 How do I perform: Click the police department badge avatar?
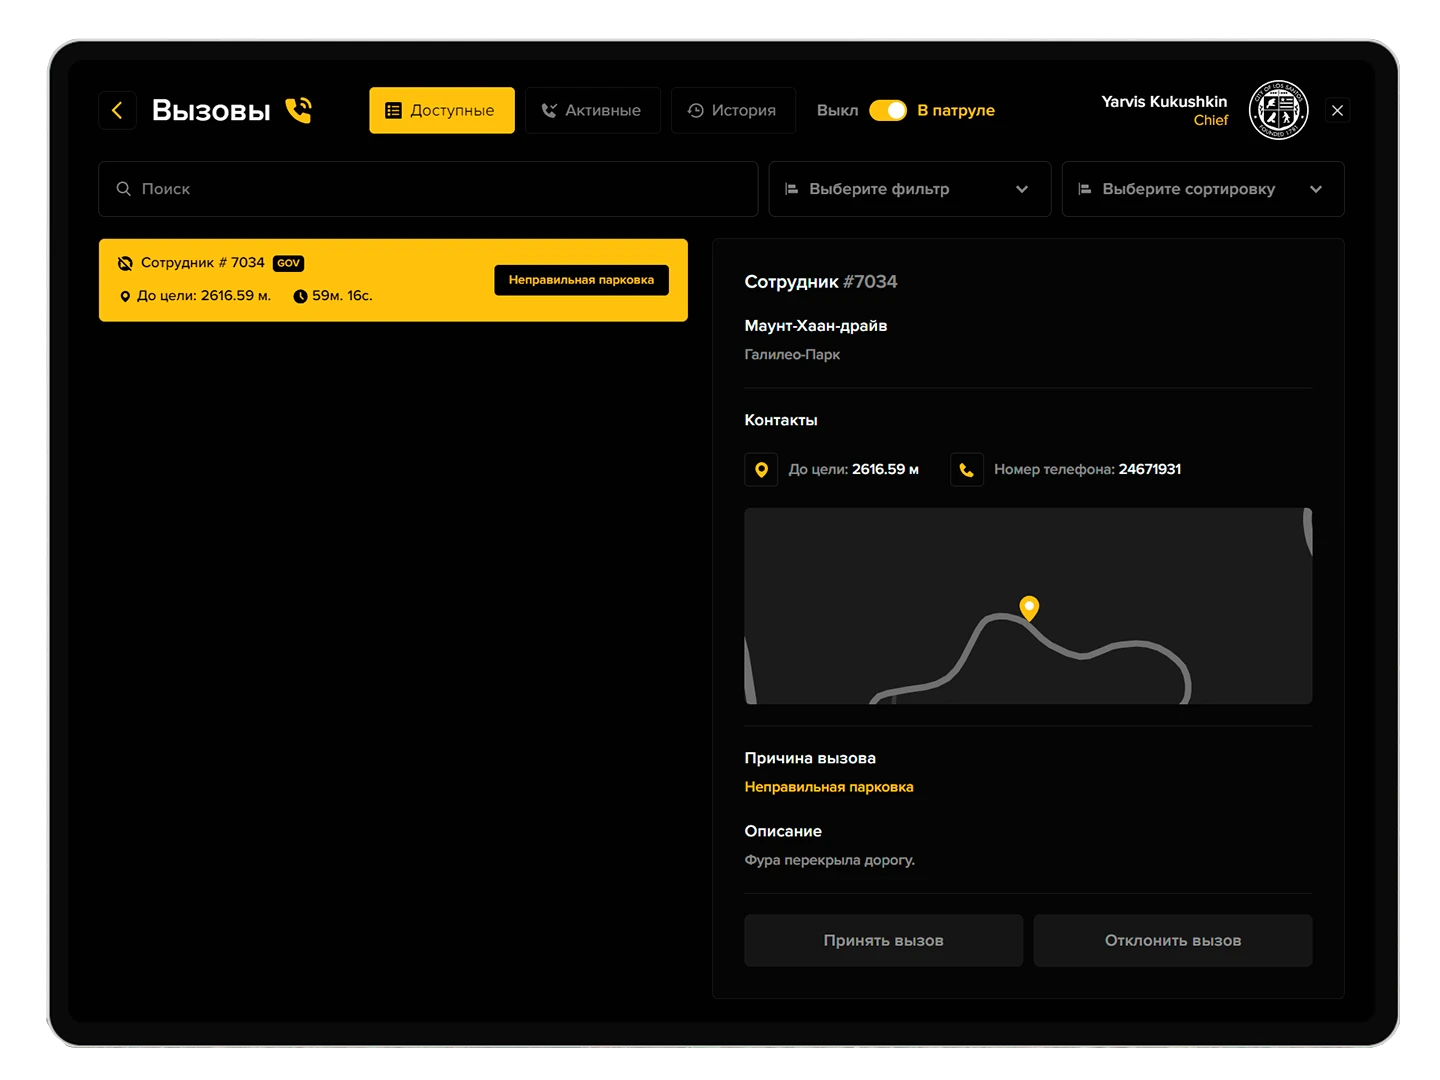[x=1278, y=110]
